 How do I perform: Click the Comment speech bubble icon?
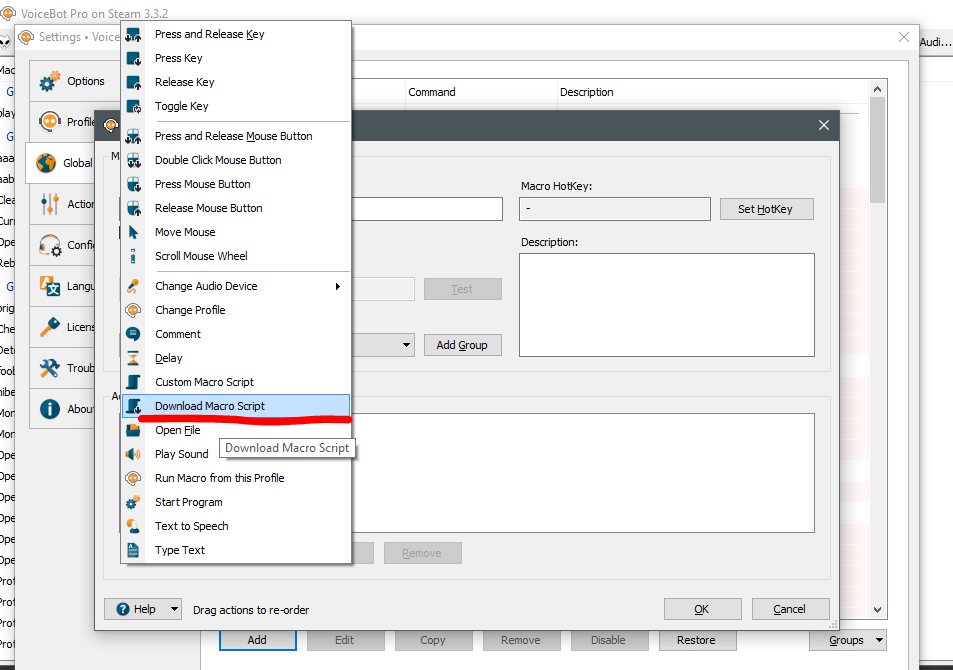coord(133,334)
